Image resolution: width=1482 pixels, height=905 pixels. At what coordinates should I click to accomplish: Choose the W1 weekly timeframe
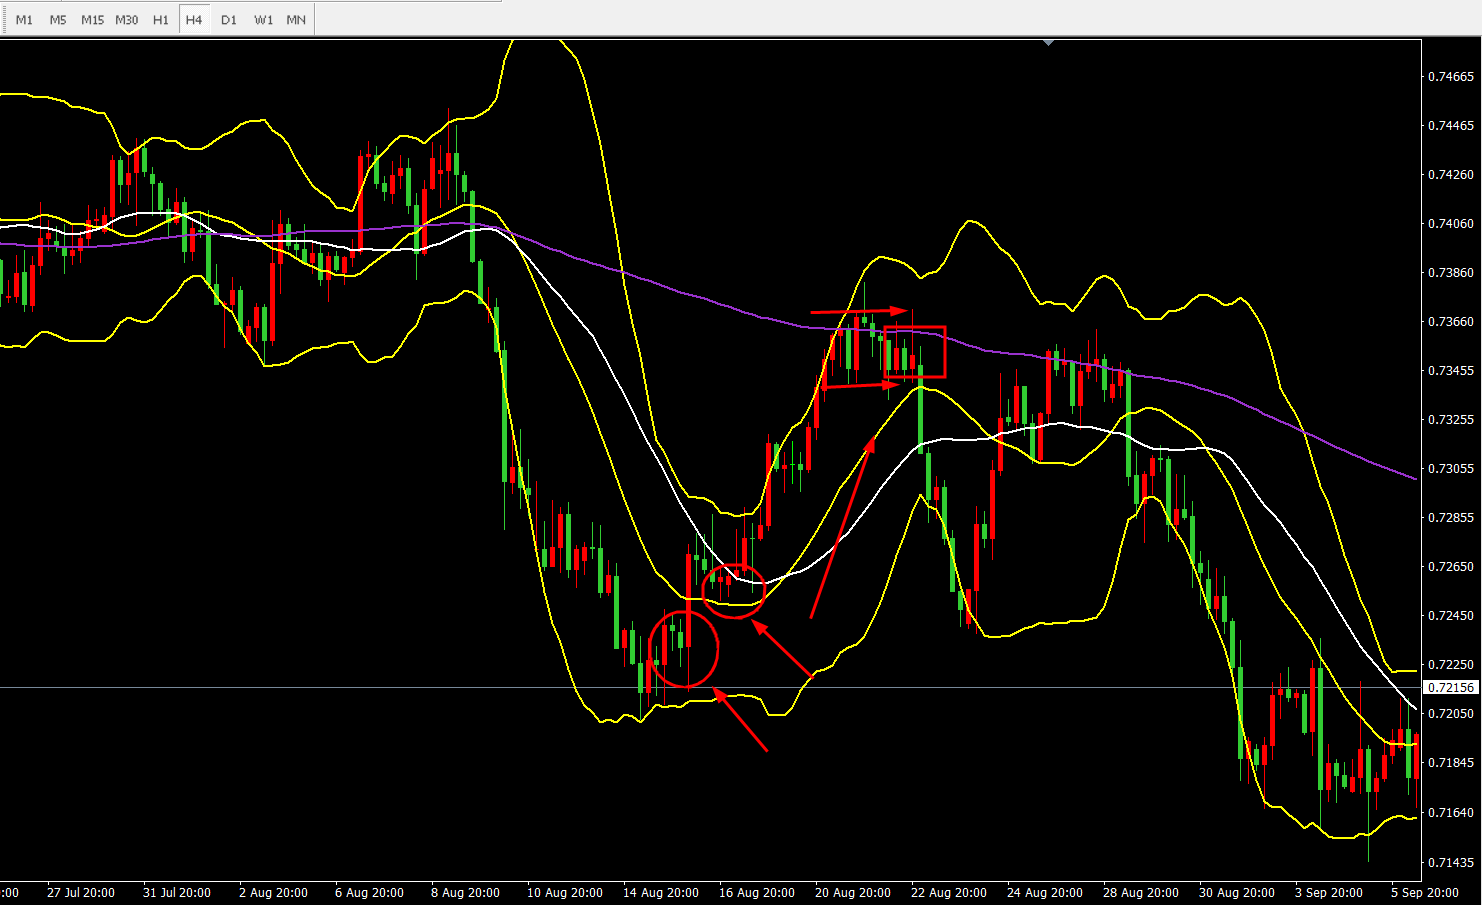click(x=263, y=19)
